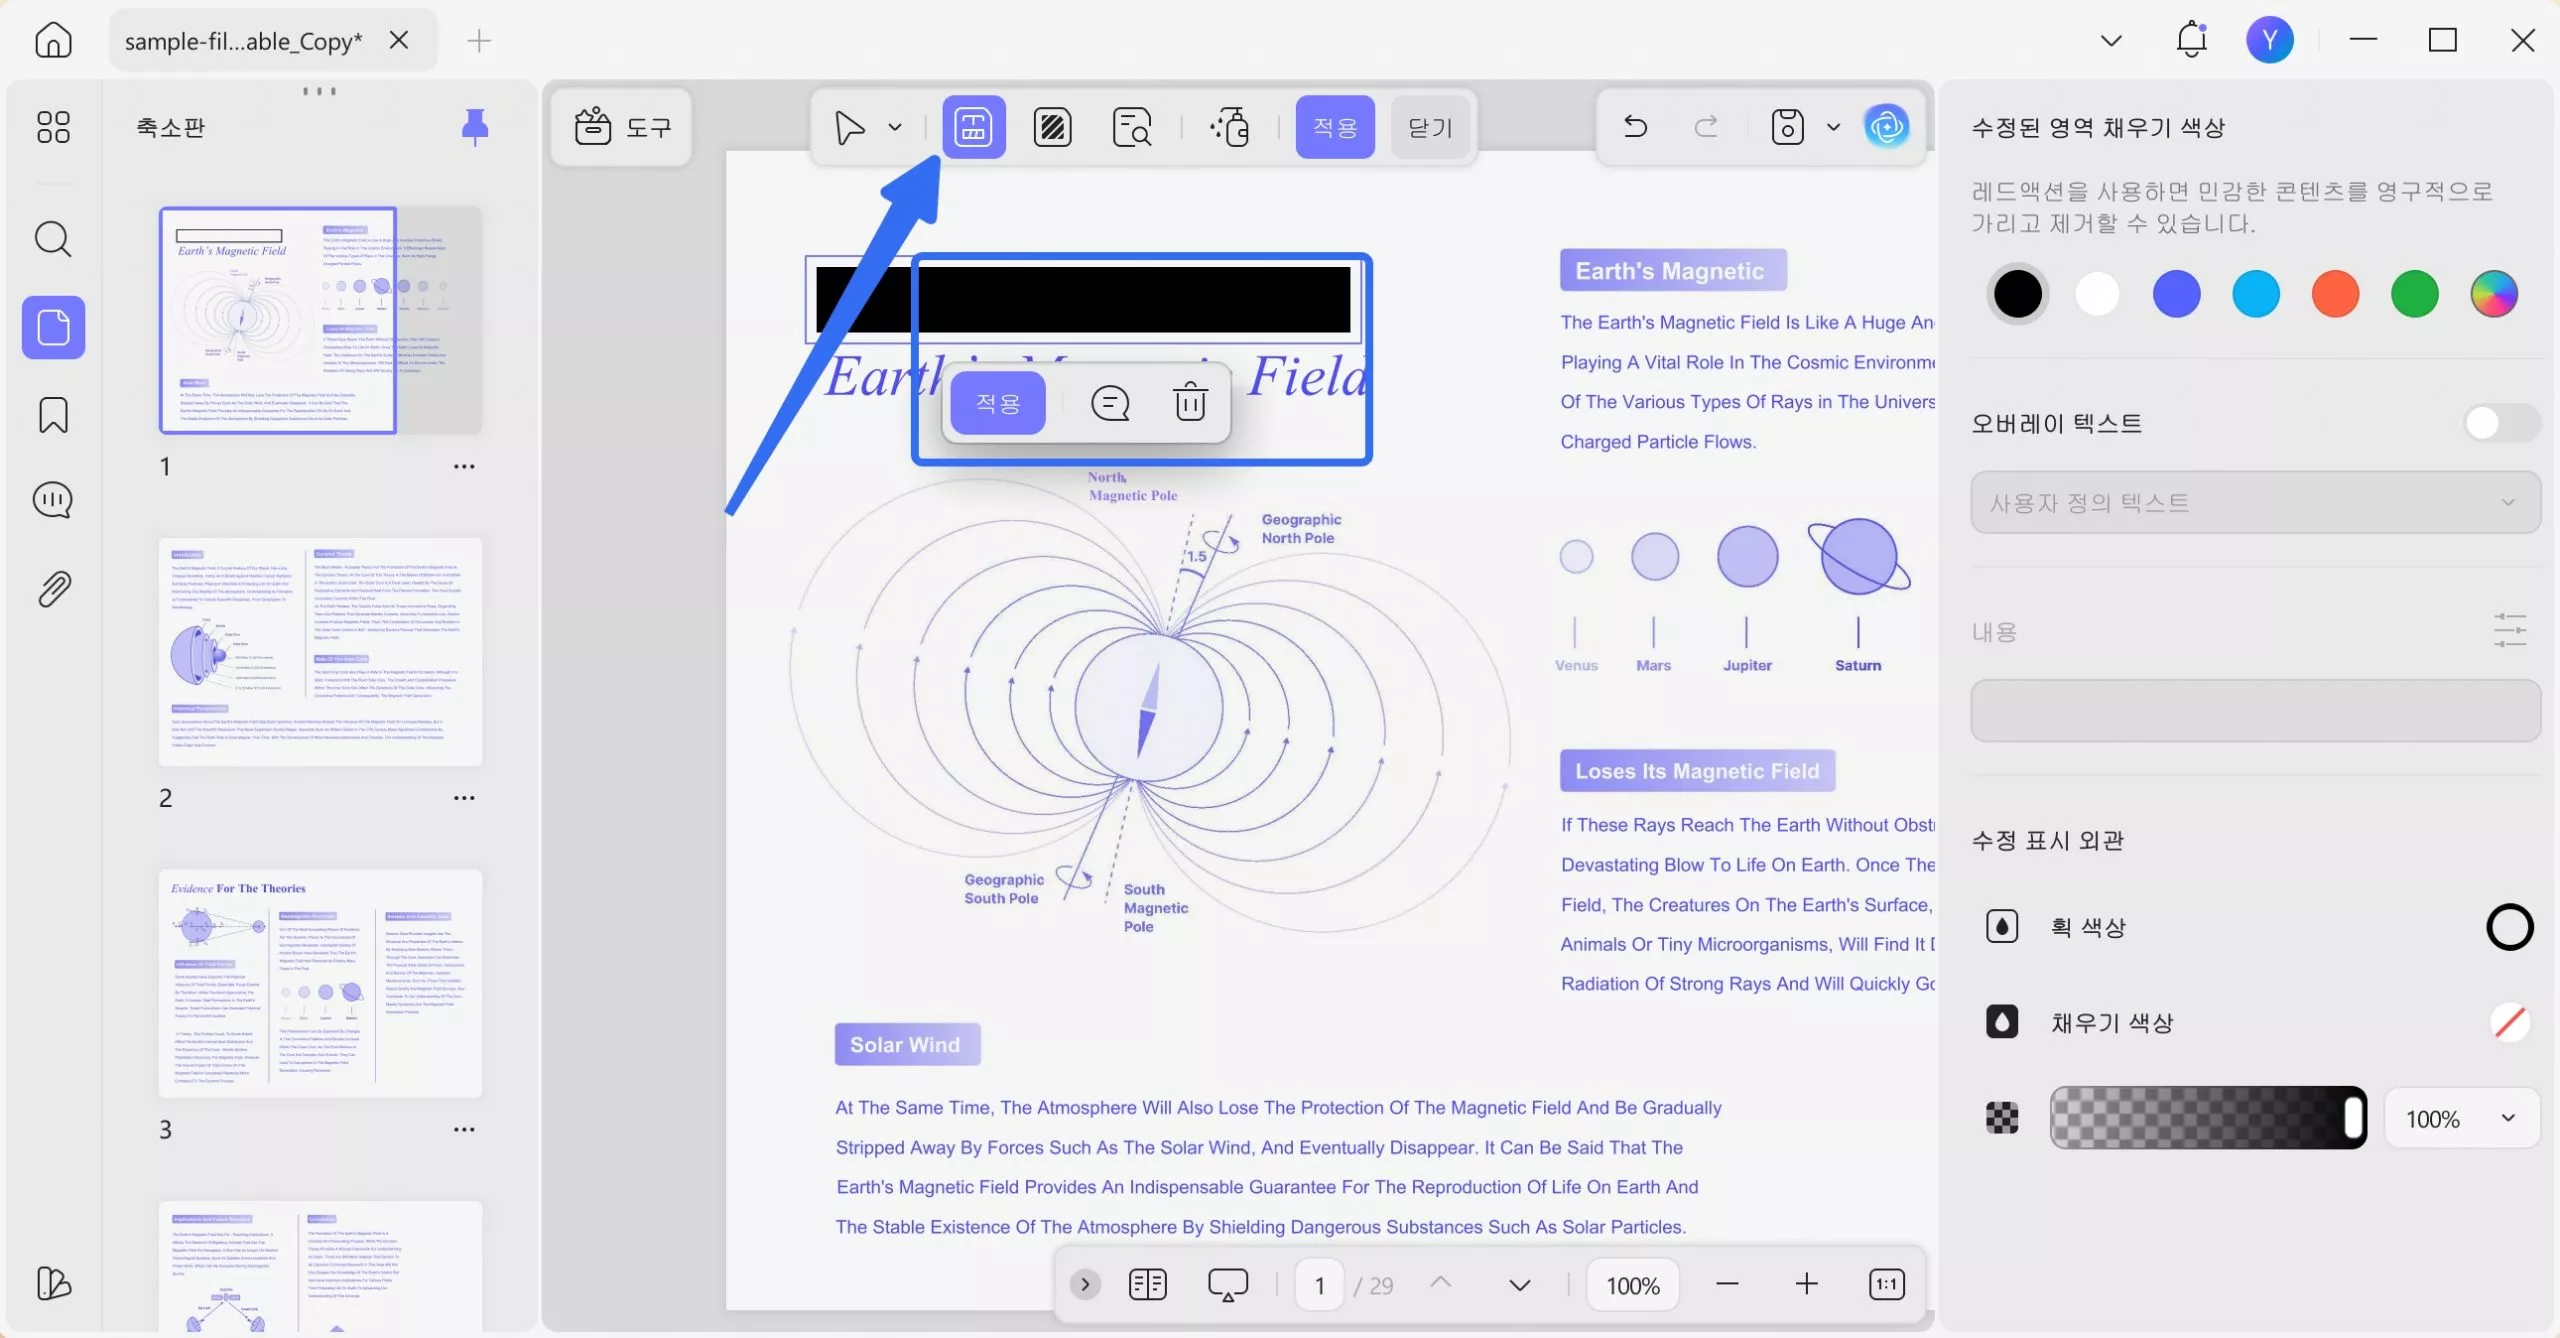Delete the selected redaction mark
Image resolution: width=2560 pixels, height=1338 pixels.
click(1190, 402)
